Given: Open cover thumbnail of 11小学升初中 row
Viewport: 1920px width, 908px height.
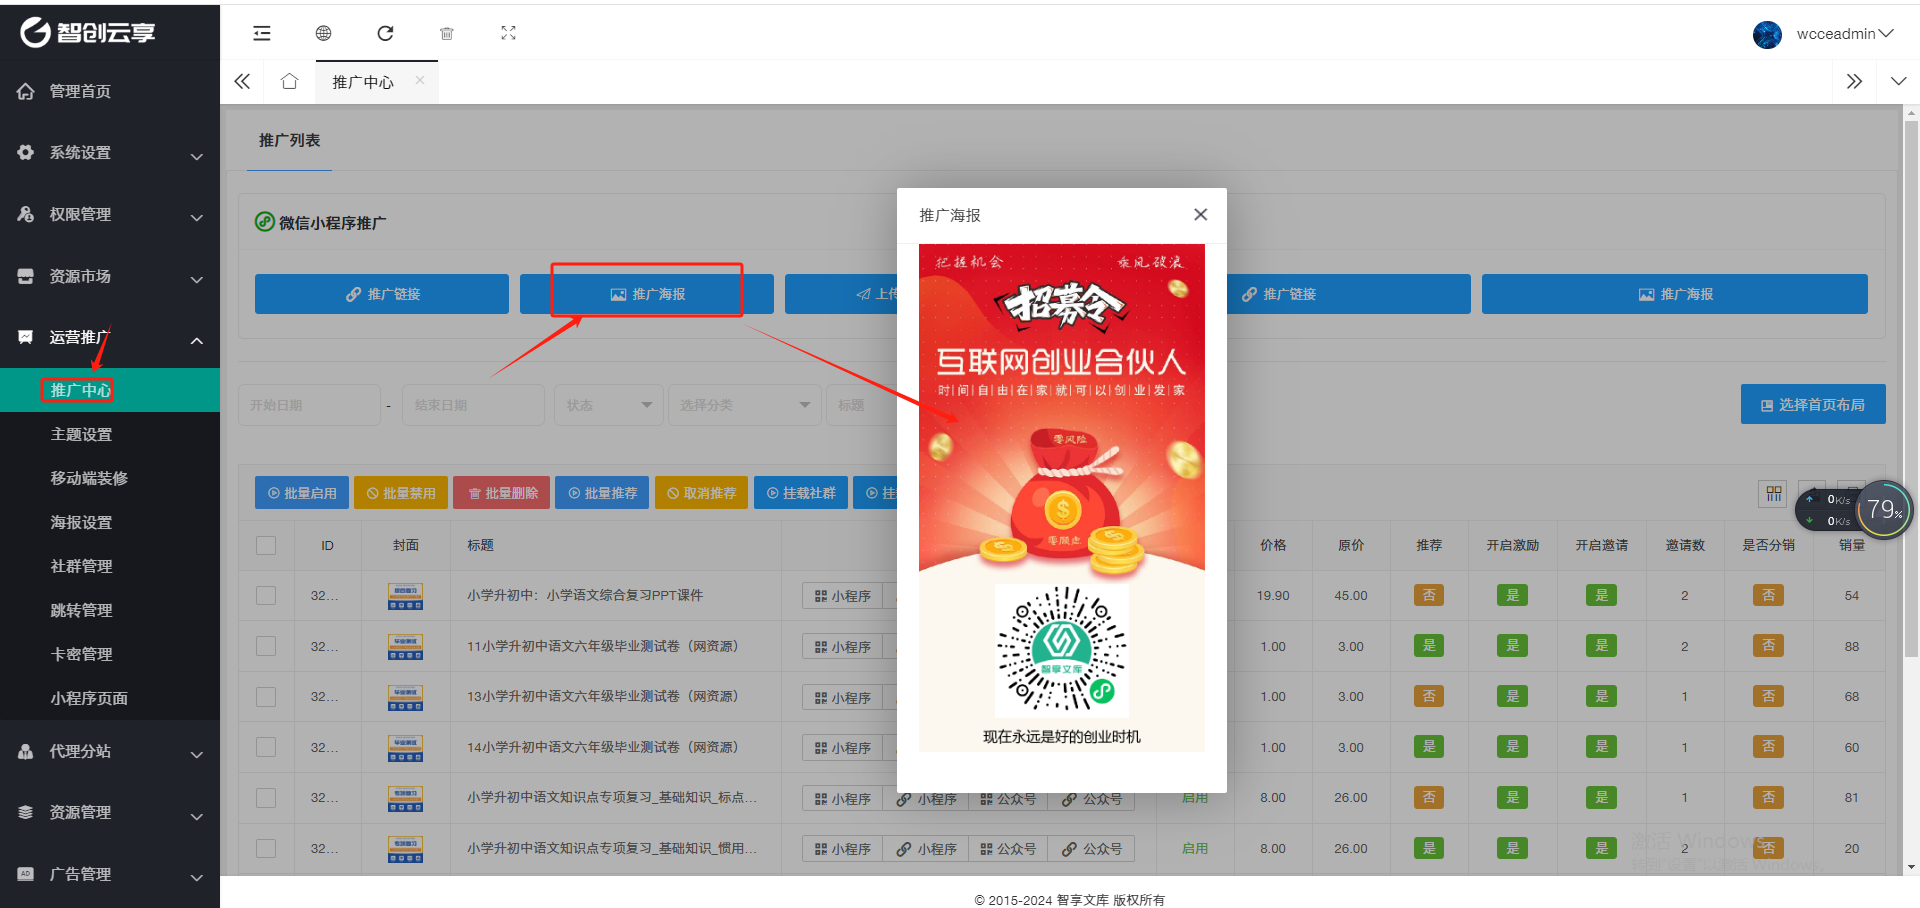Looking at the screenshot, I should click(x=405, y=646).
